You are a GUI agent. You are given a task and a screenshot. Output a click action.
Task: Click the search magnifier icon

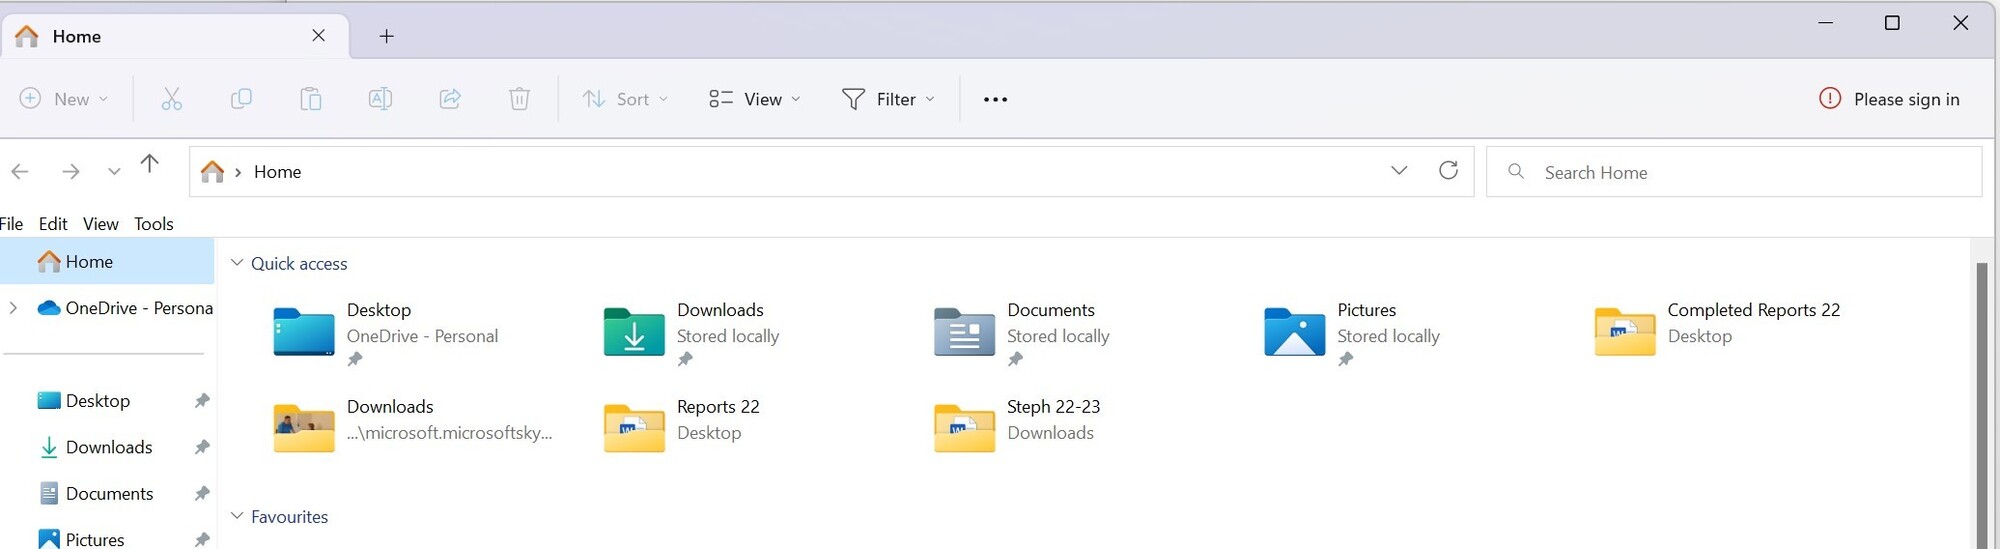(x=1516, y=171)
